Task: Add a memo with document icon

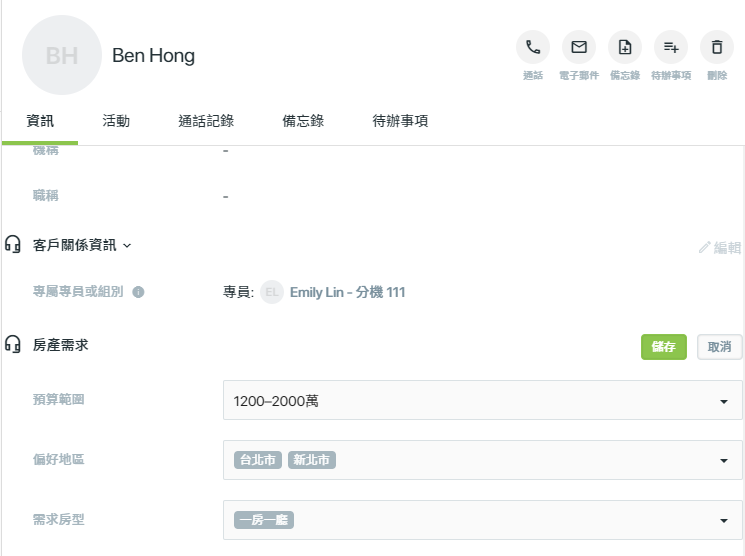Action: point(625,47)
